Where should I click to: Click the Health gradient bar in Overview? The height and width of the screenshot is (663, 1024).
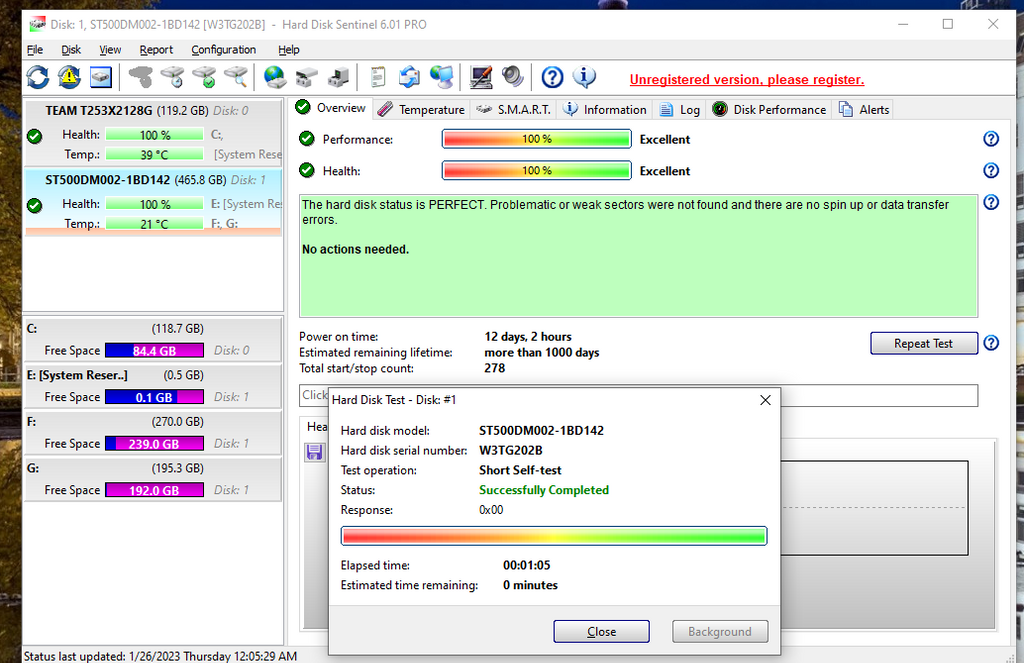click(536, 171)
